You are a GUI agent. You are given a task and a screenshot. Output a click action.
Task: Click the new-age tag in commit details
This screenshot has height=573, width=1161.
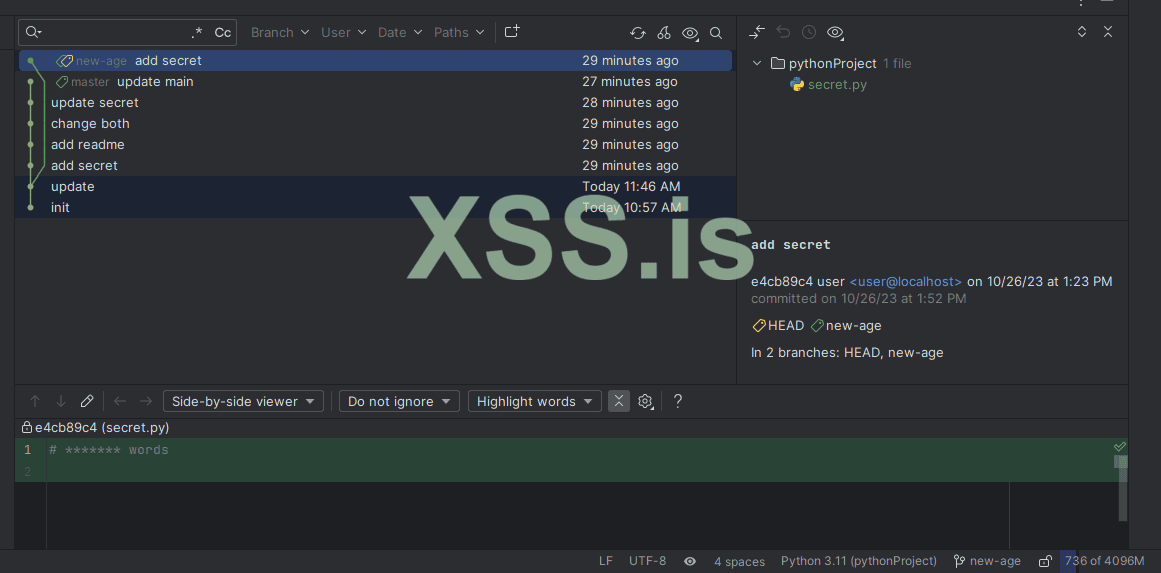pos(846,326)
